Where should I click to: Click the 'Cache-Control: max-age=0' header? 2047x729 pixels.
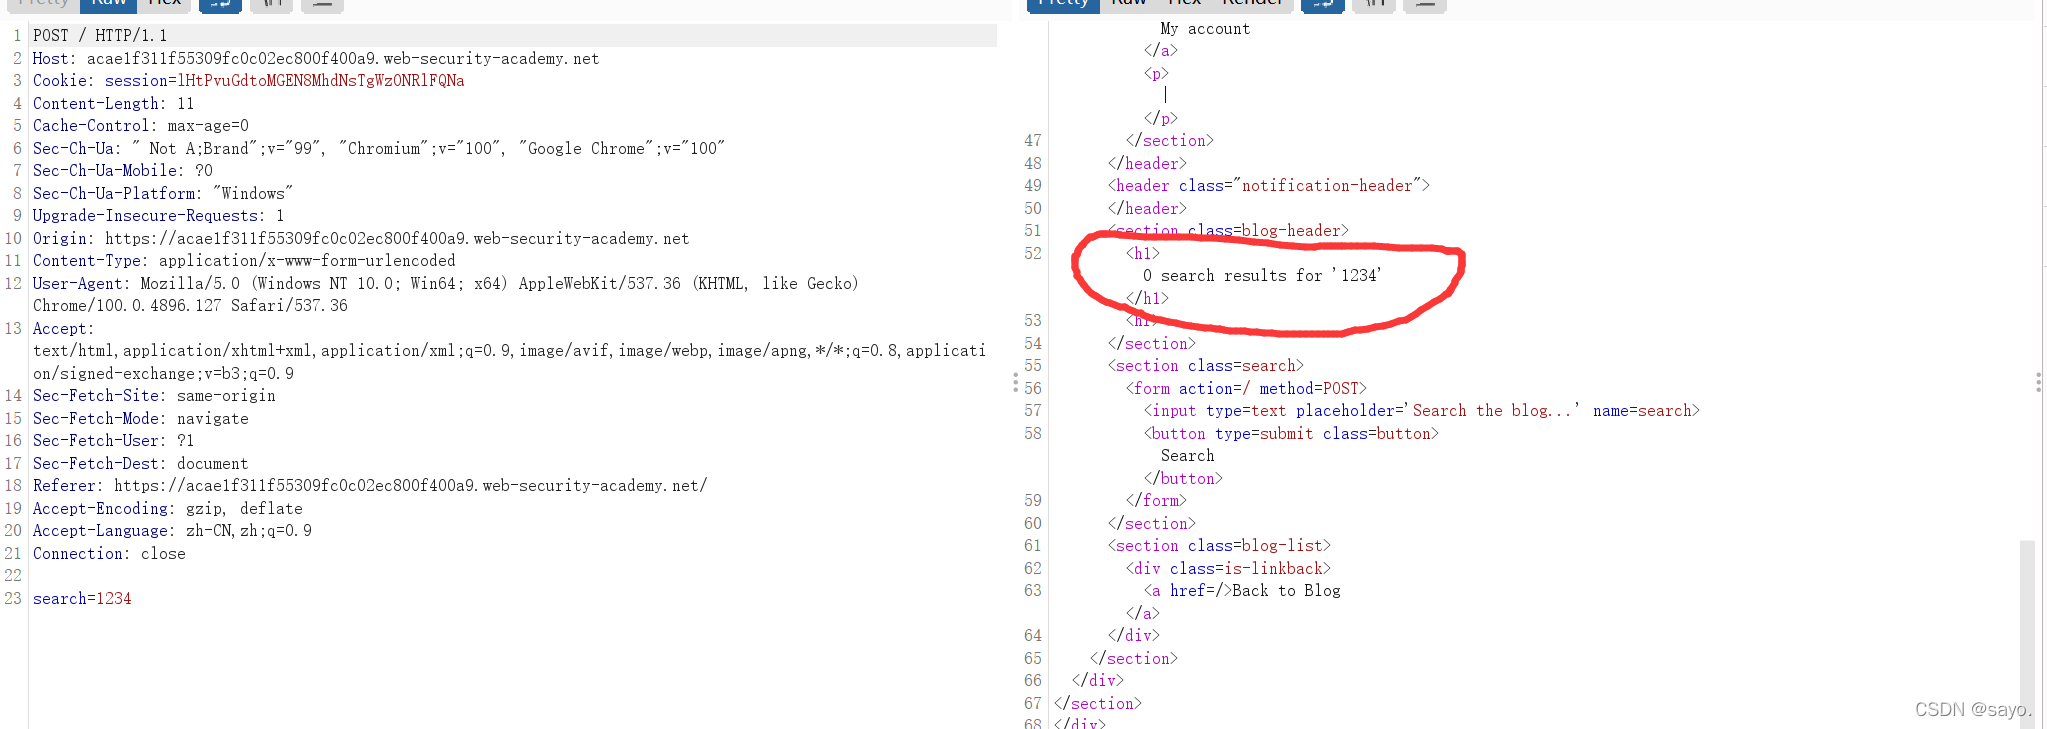(x=141, y=126)
